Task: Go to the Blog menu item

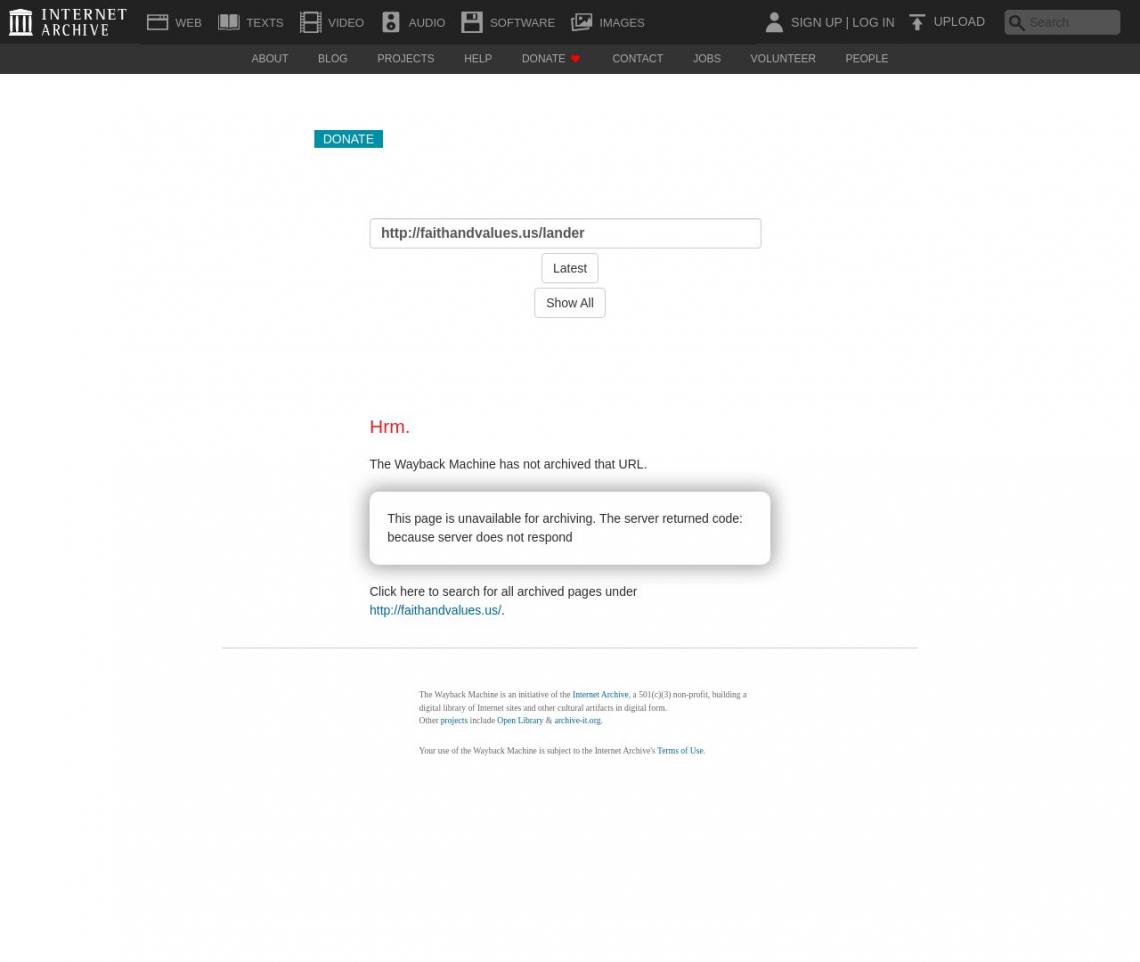Action: (x=332, y=59)
